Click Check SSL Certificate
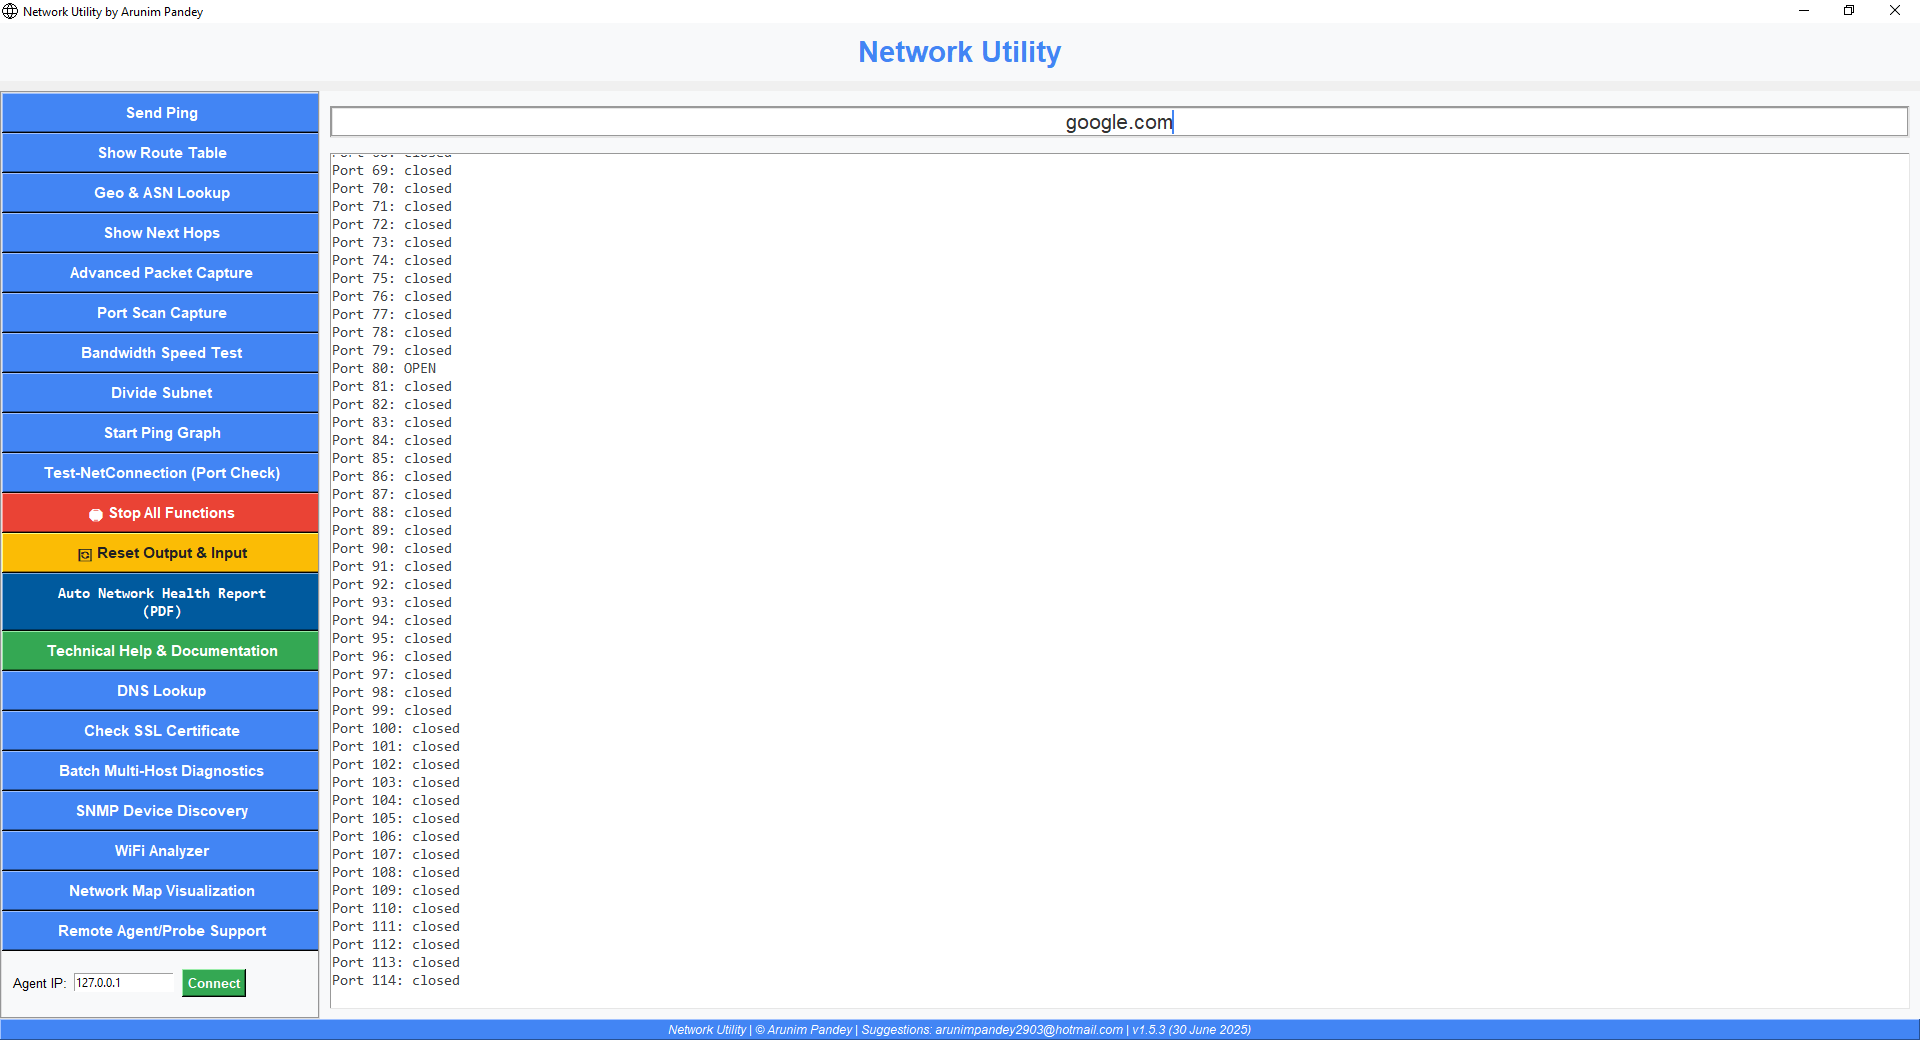The width and height of the screenshot is (1920, 1040). coord(161,731)
